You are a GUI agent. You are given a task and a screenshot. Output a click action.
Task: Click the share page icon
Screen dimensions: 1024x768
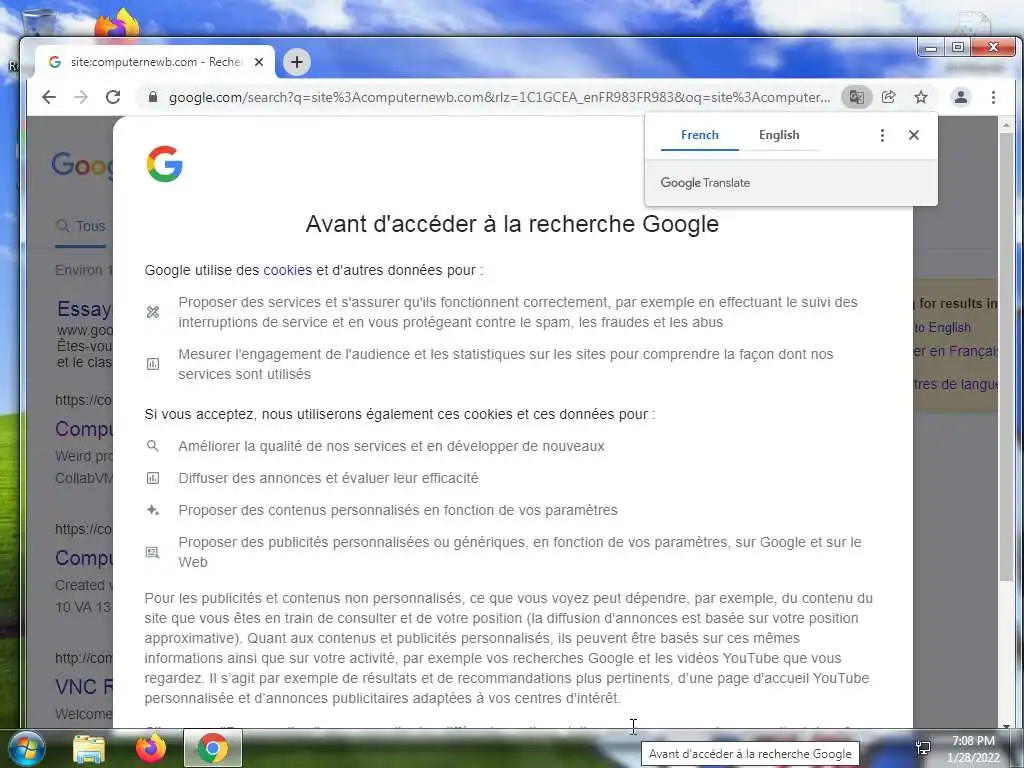coord(888,97)
